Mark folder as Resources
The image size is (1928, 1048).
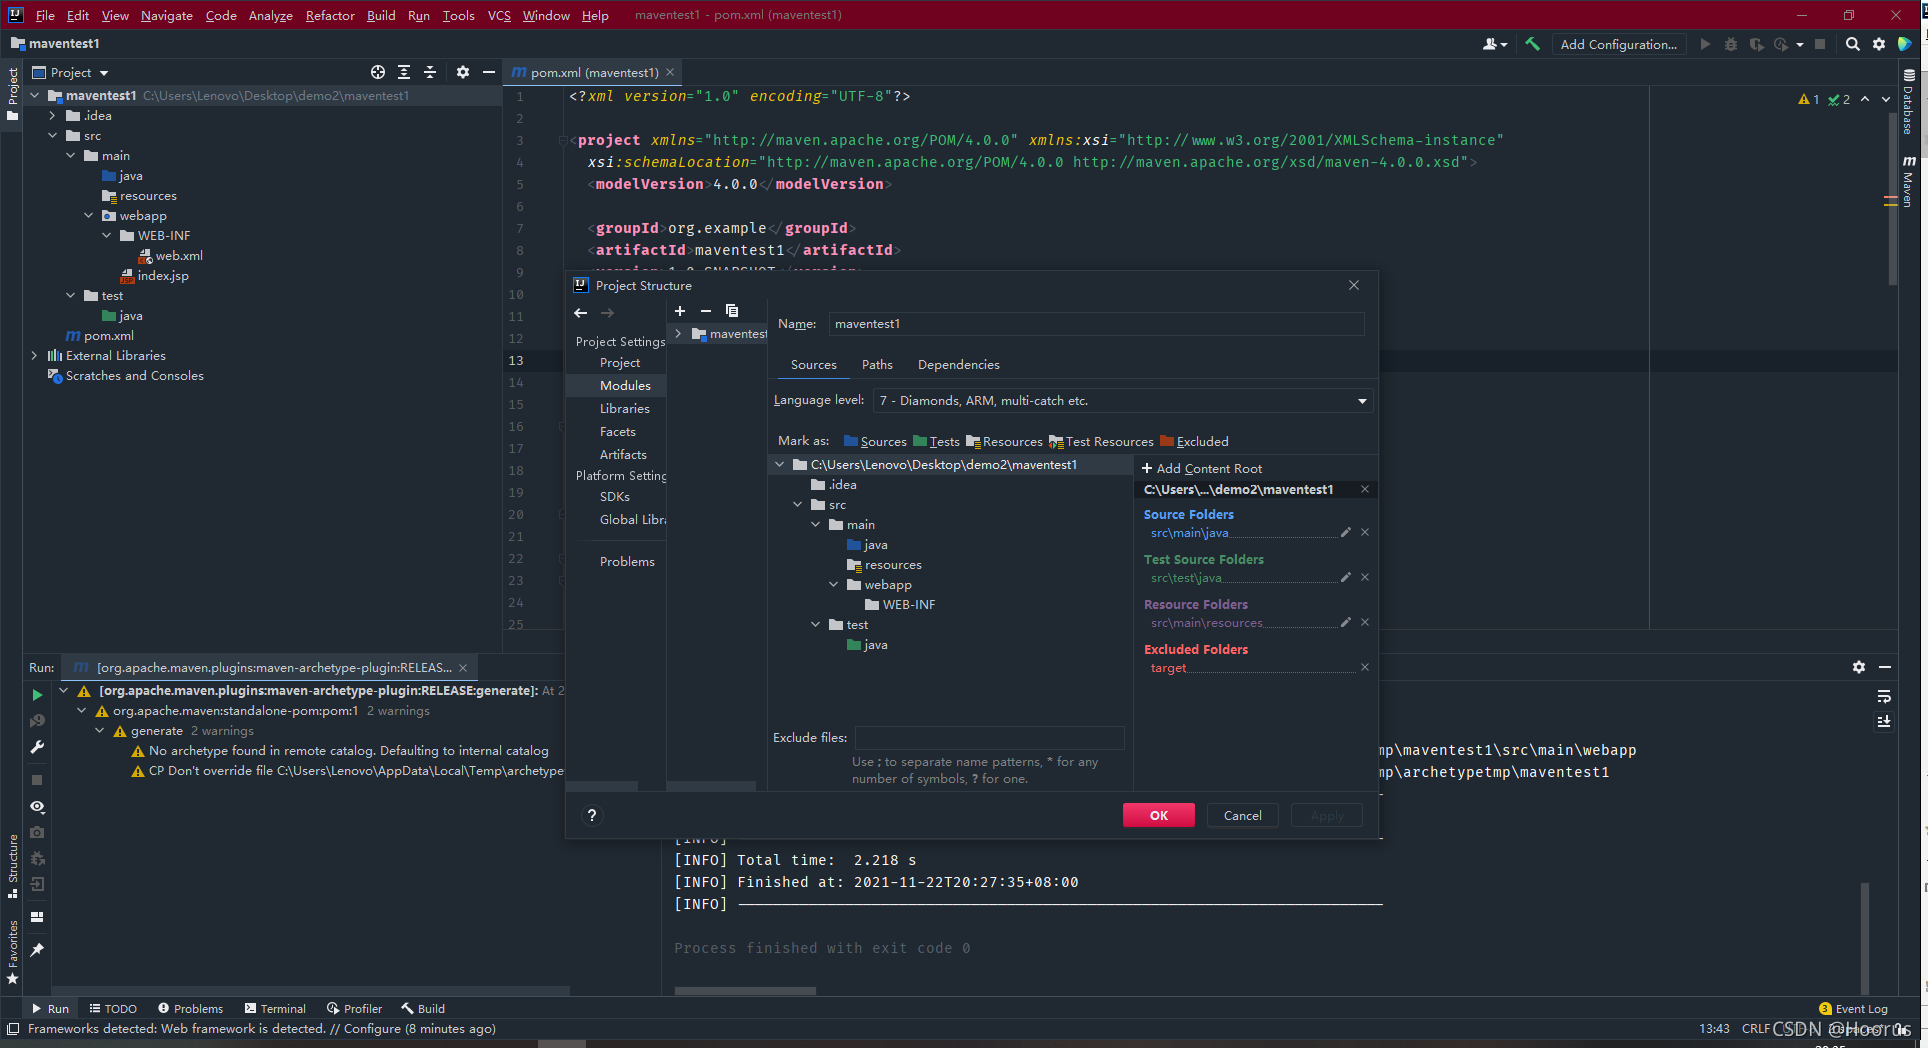click(x=1004, y=441)
